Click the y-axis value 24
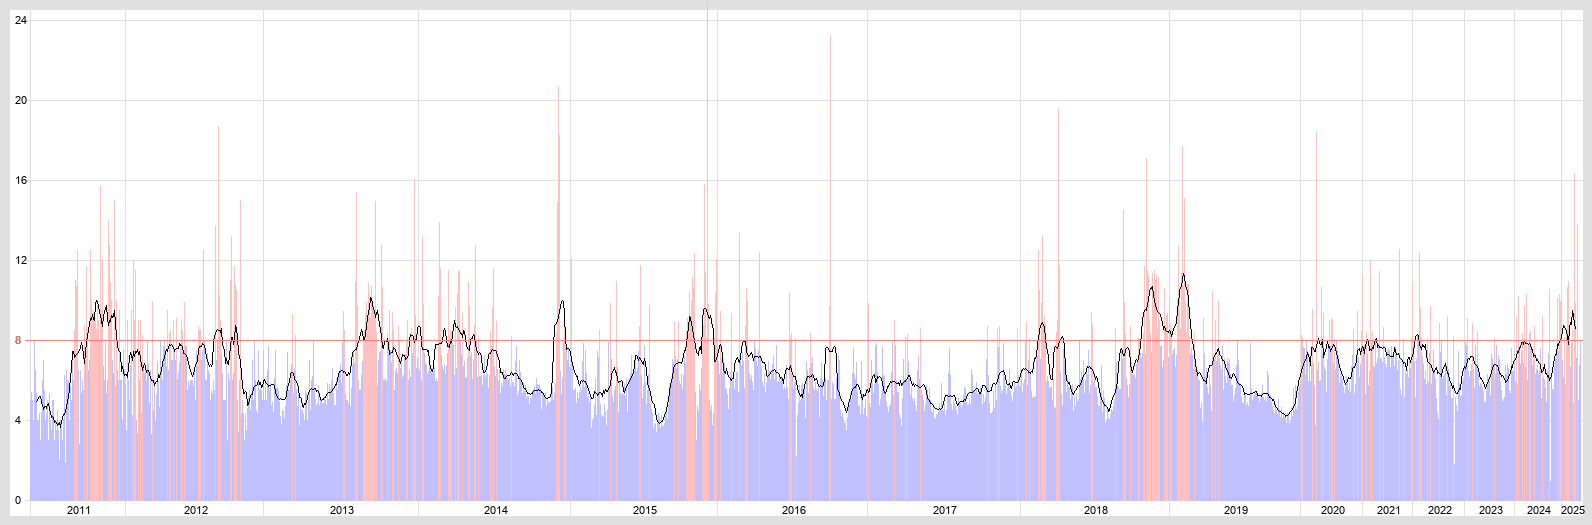Image resolution: width=1592 pixels, height=525 pixels. tap(21, 20)
